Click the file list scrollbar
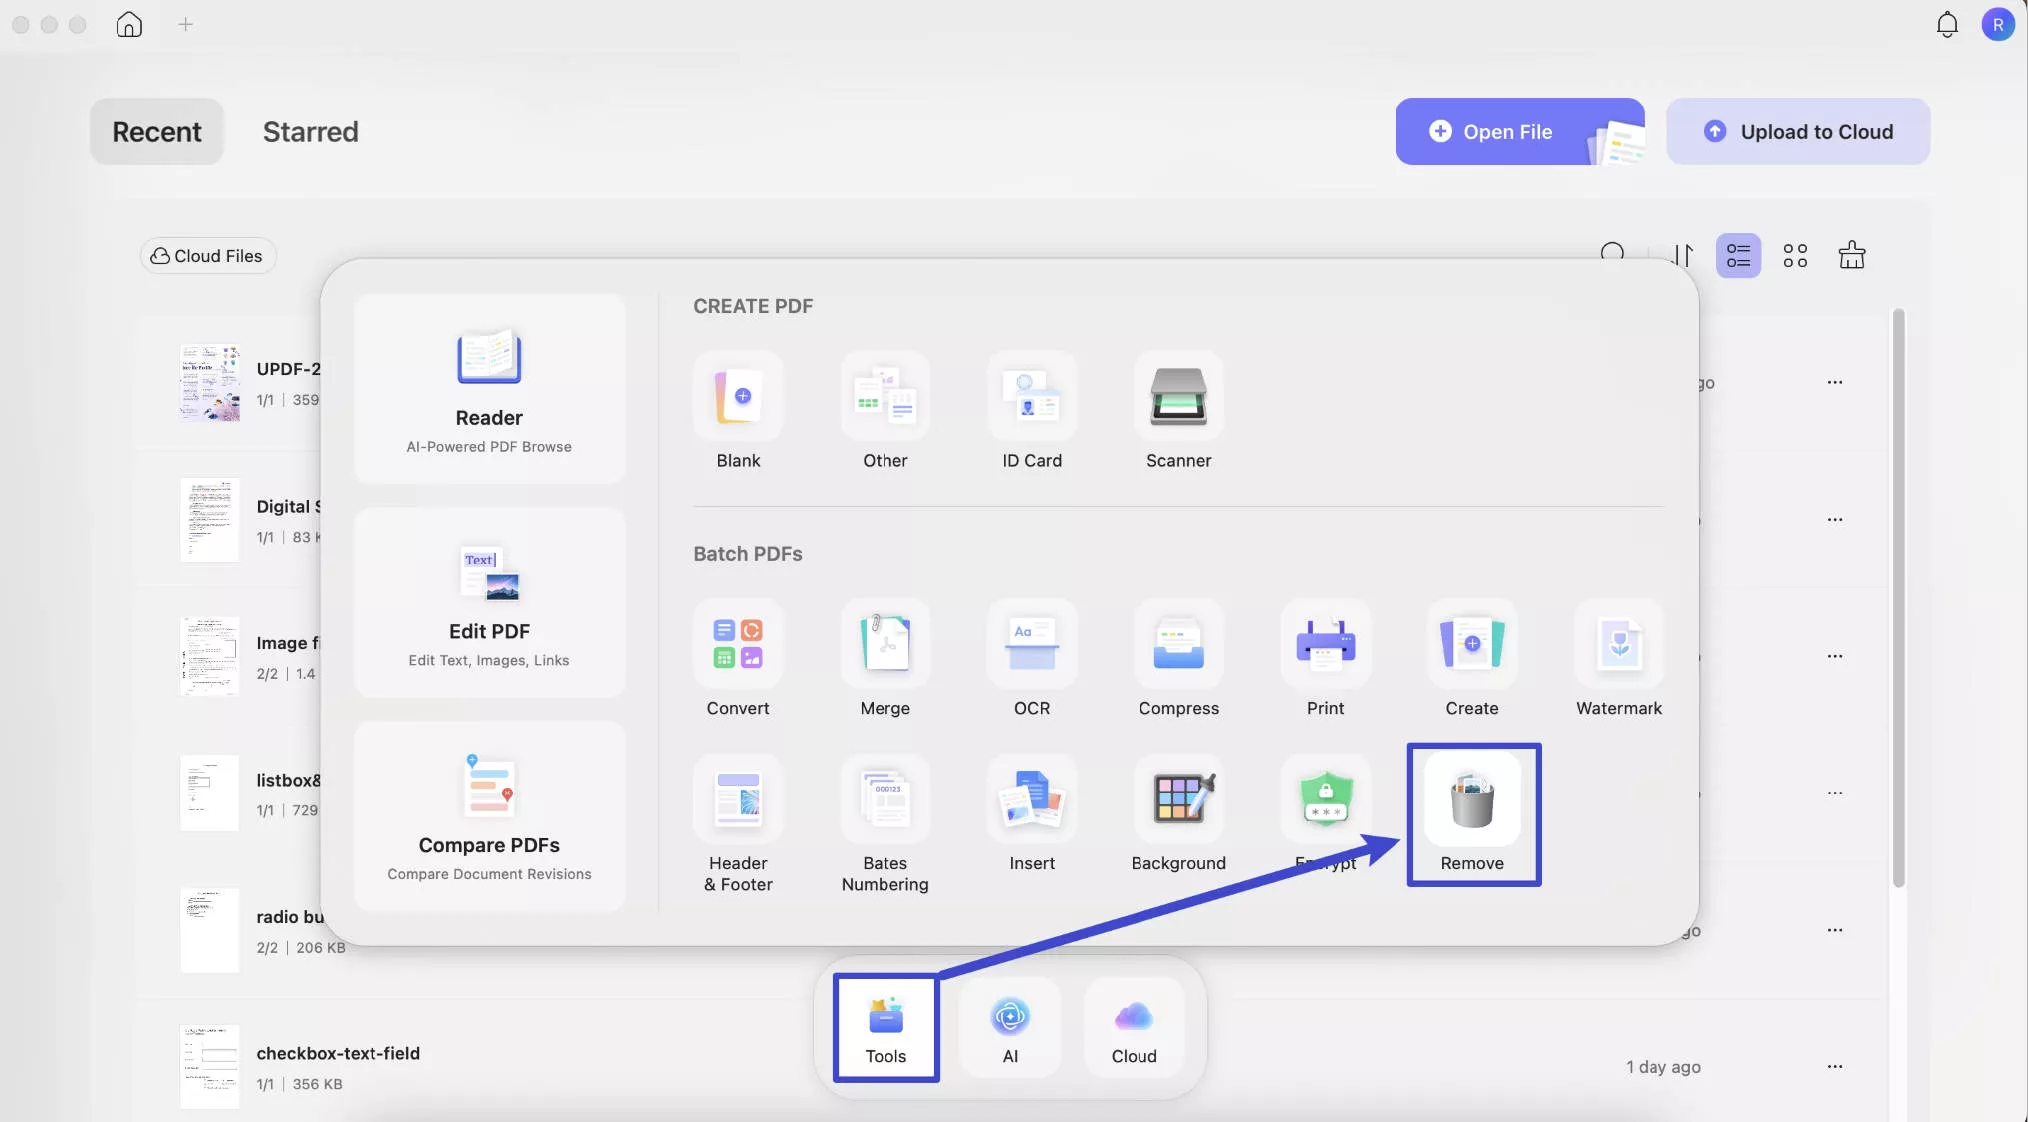The image size is (2028, 1122). click(1898, 598)
